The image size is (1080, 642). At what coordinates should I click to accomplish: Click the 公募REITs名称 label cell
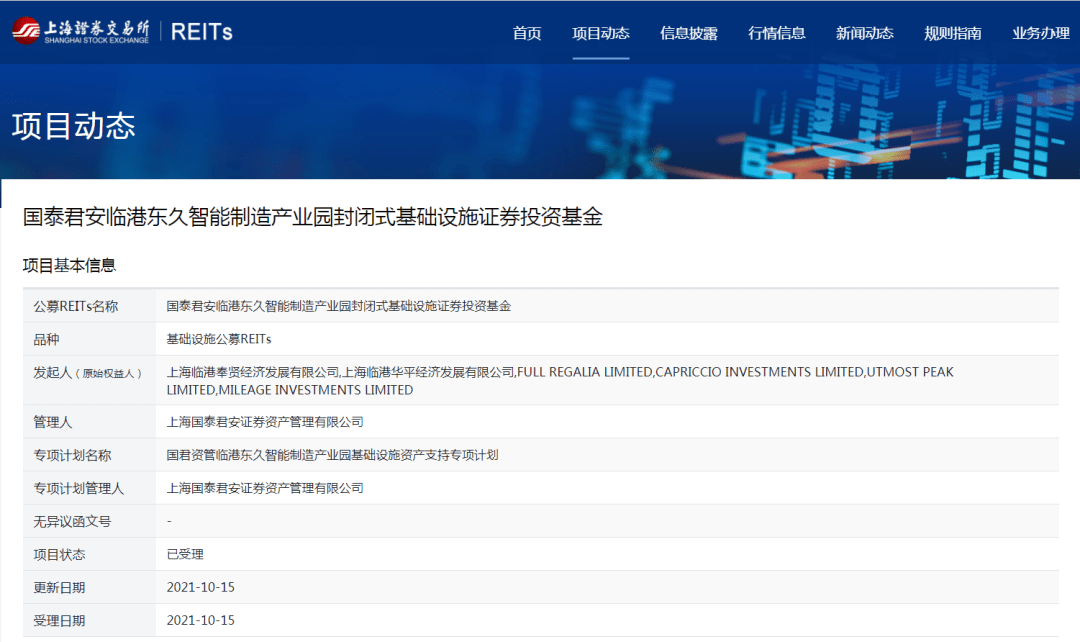point(90,306)
